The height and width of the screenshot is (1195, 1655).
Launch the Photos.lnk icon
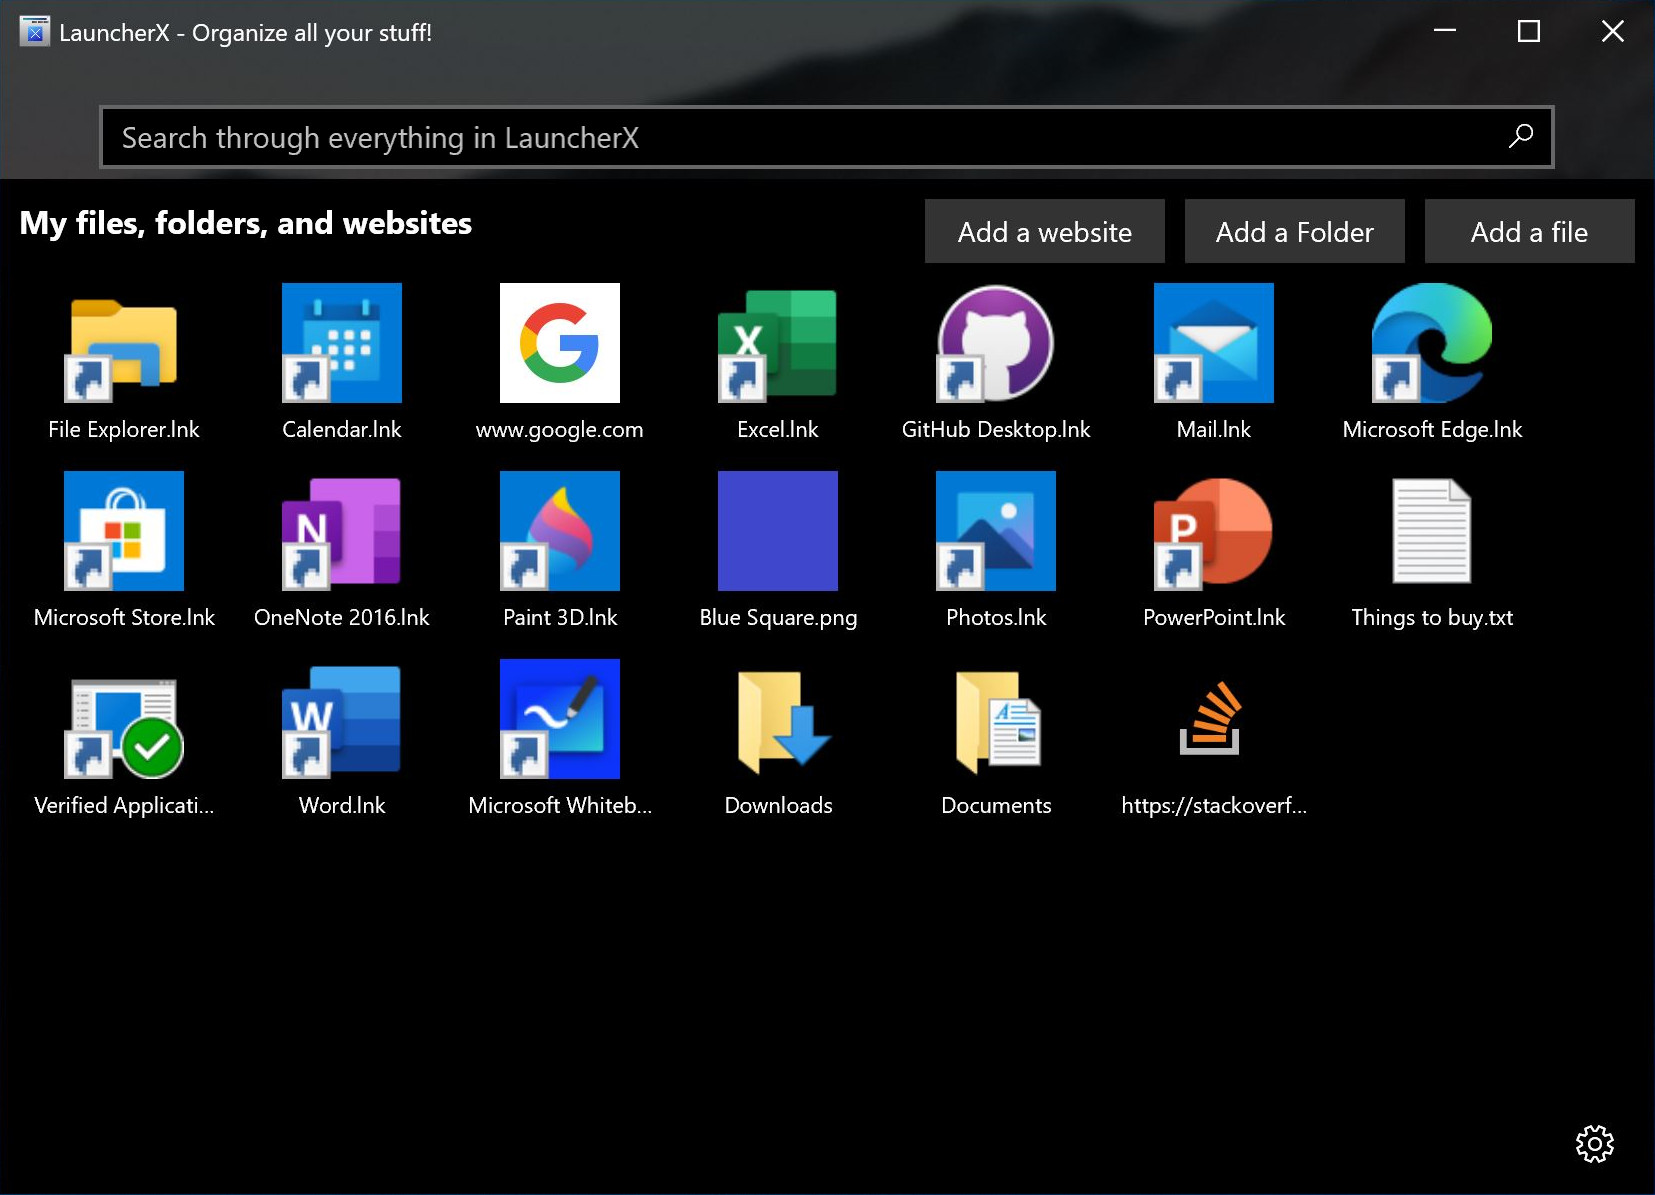tap(996, 531)
